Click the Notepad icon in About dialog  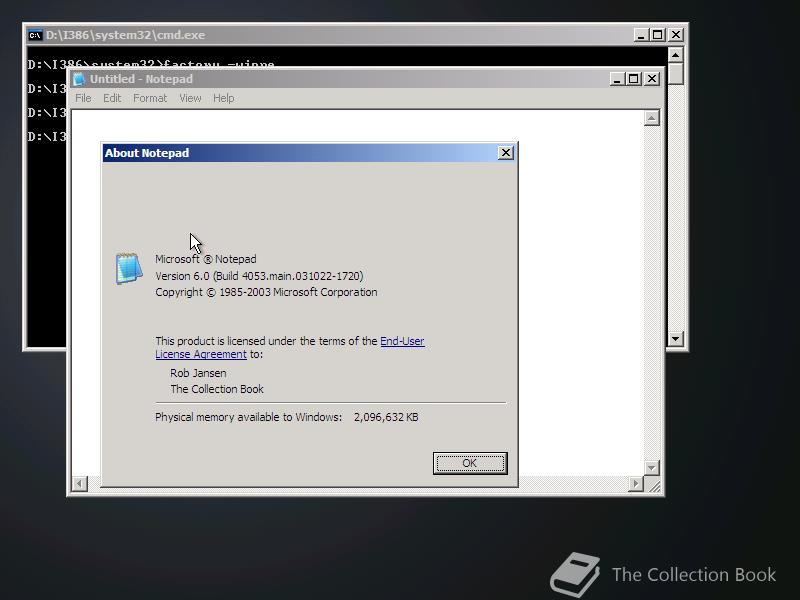click(x=129, y=268)
